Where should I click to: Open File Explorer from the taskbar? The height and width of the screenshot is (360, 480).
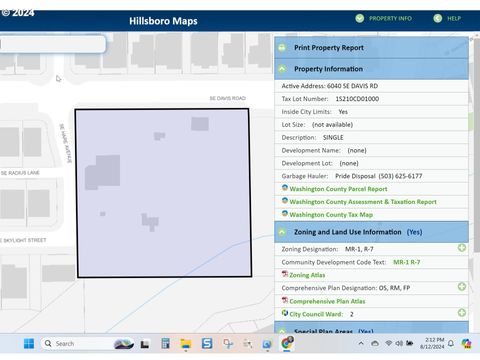pyautogui.click(x=186, y=344)
